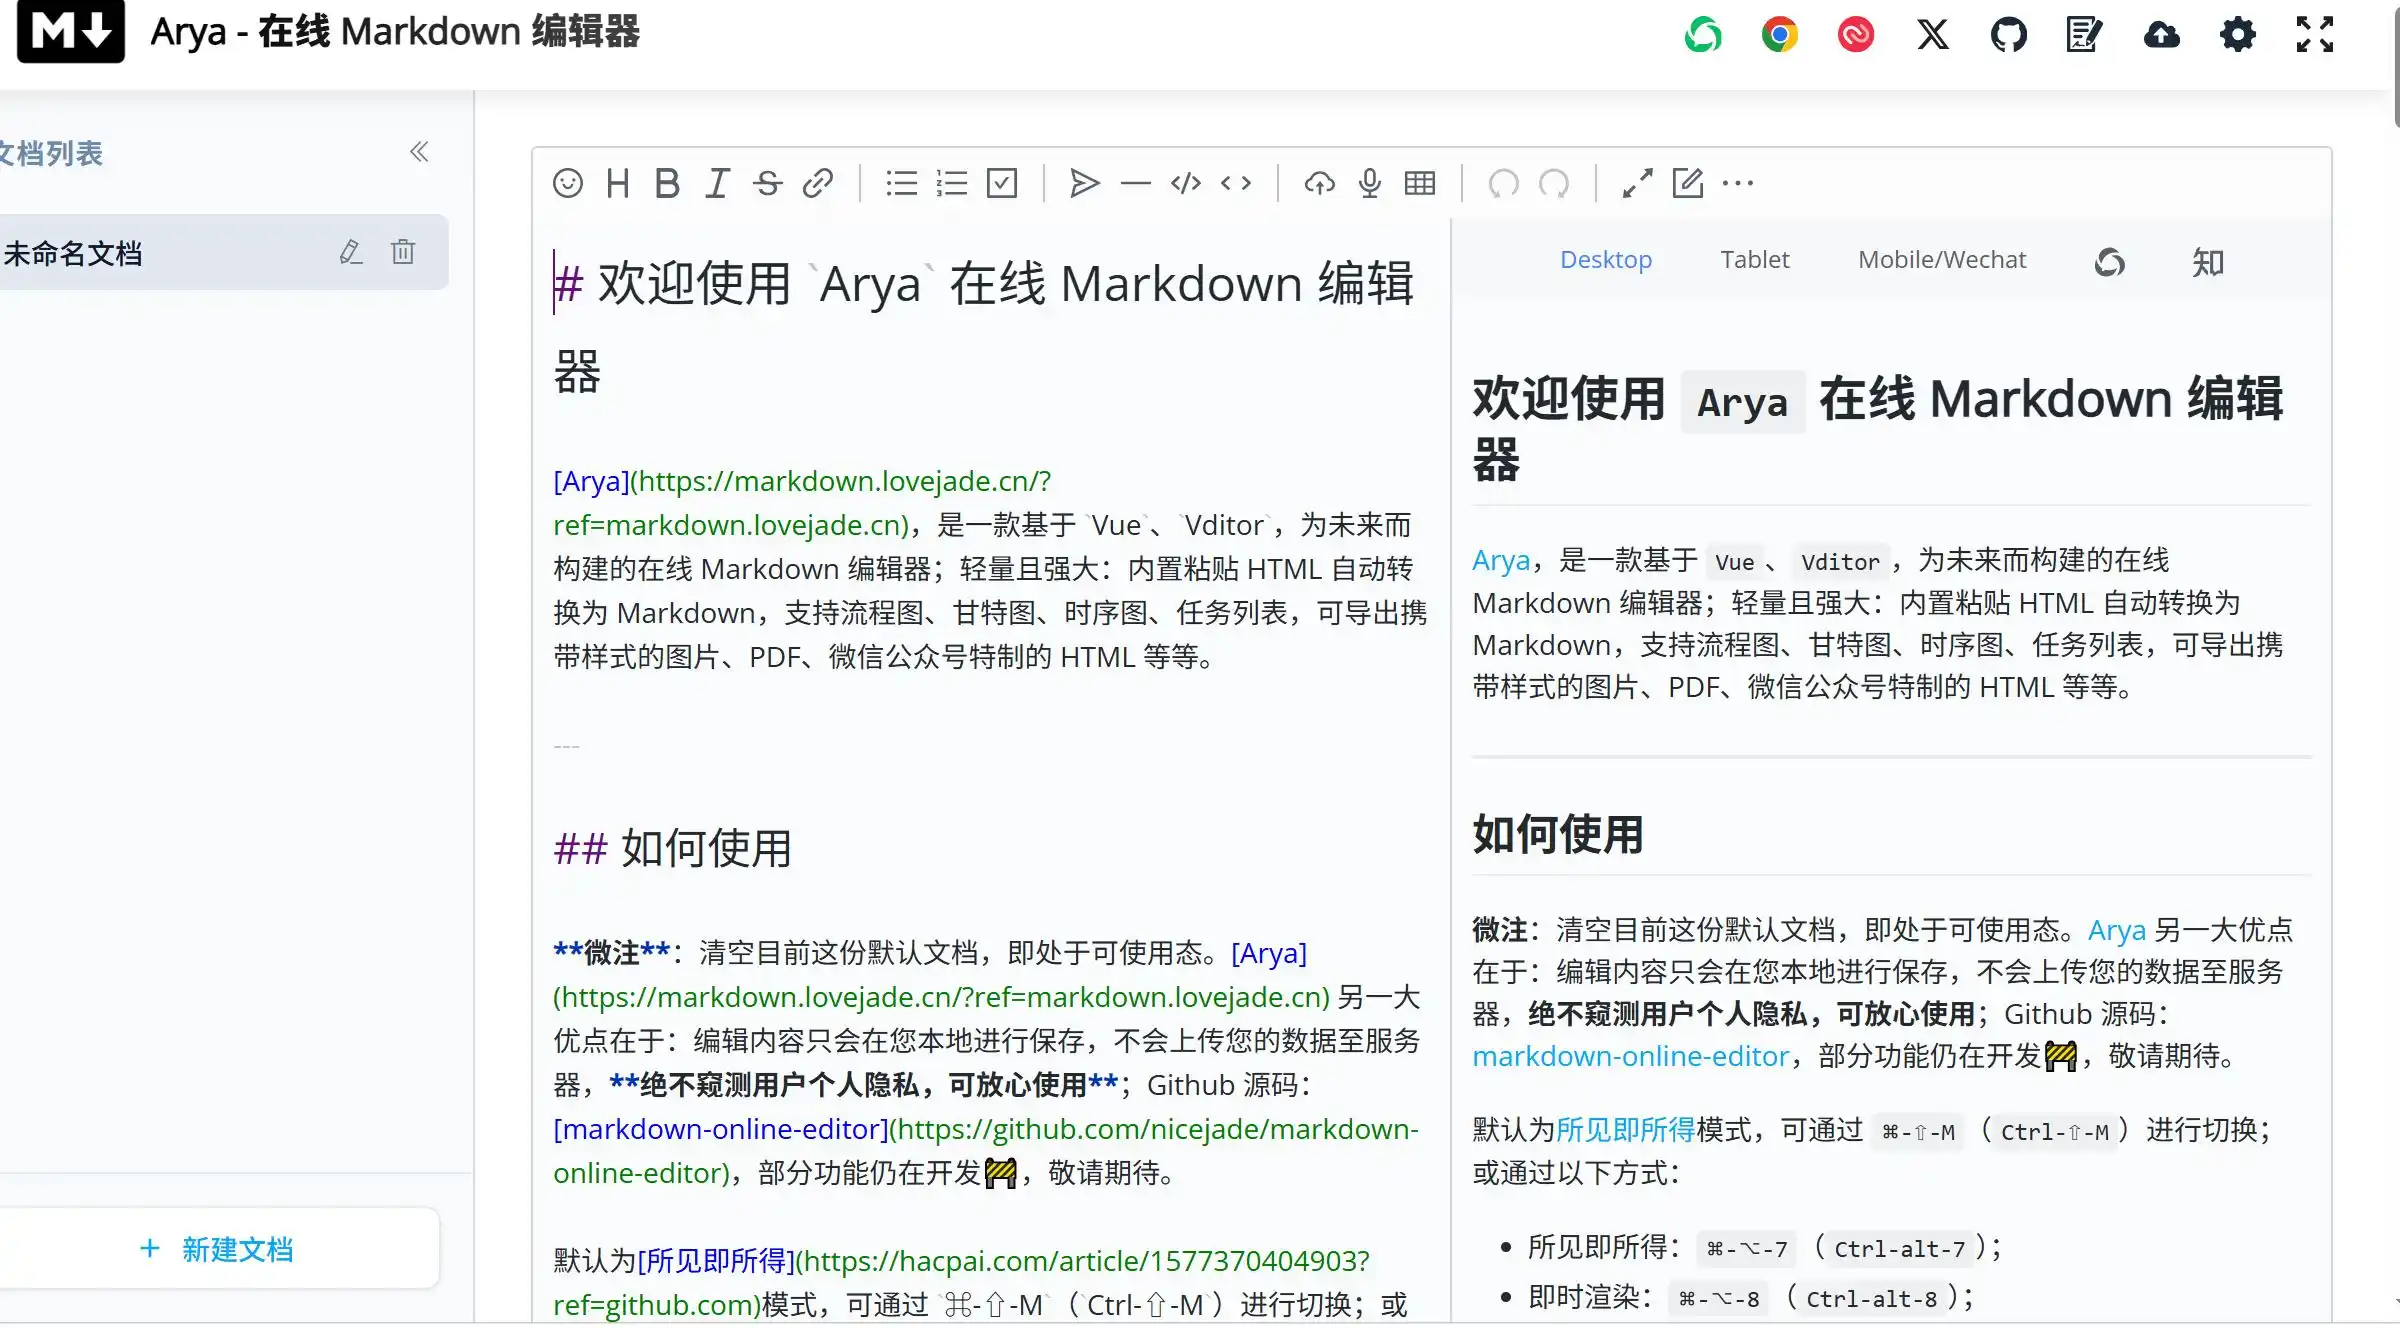Open the markdown-online-editor link in the preview
Screen dimensions: 2400x1329
point(1630,1056)
